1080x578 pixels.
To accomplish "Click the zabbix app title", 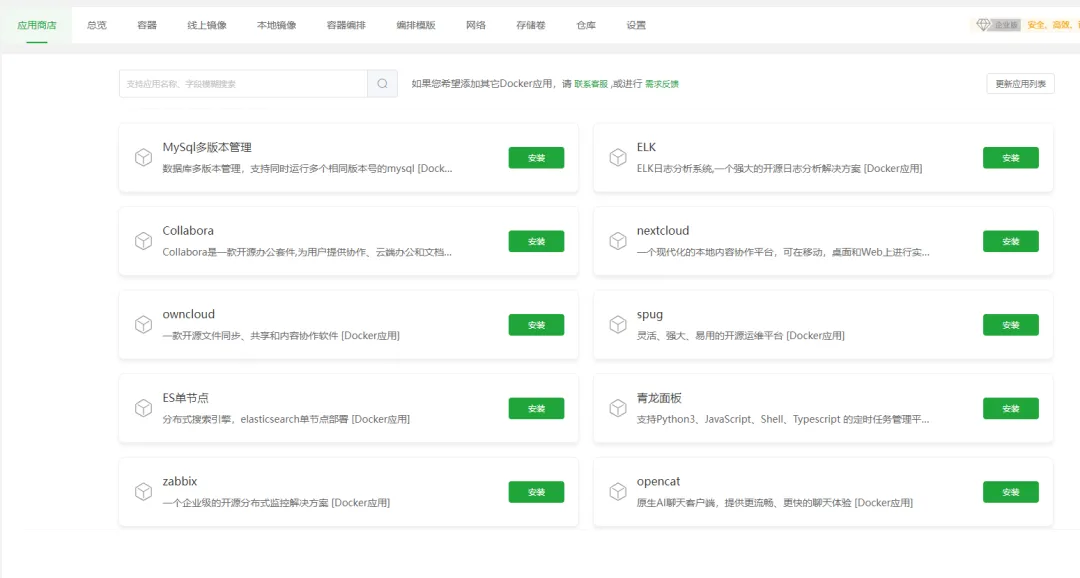I will click(180, 482).
